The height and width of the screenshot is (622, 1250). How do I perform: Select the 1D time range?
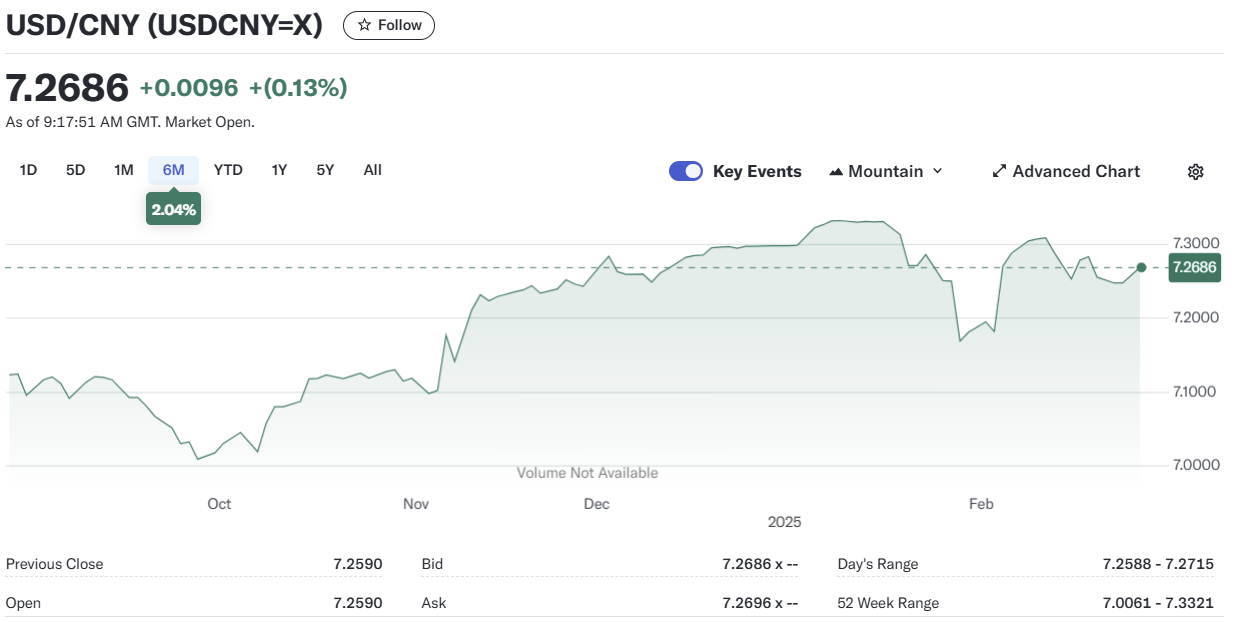tap(28, 170)
